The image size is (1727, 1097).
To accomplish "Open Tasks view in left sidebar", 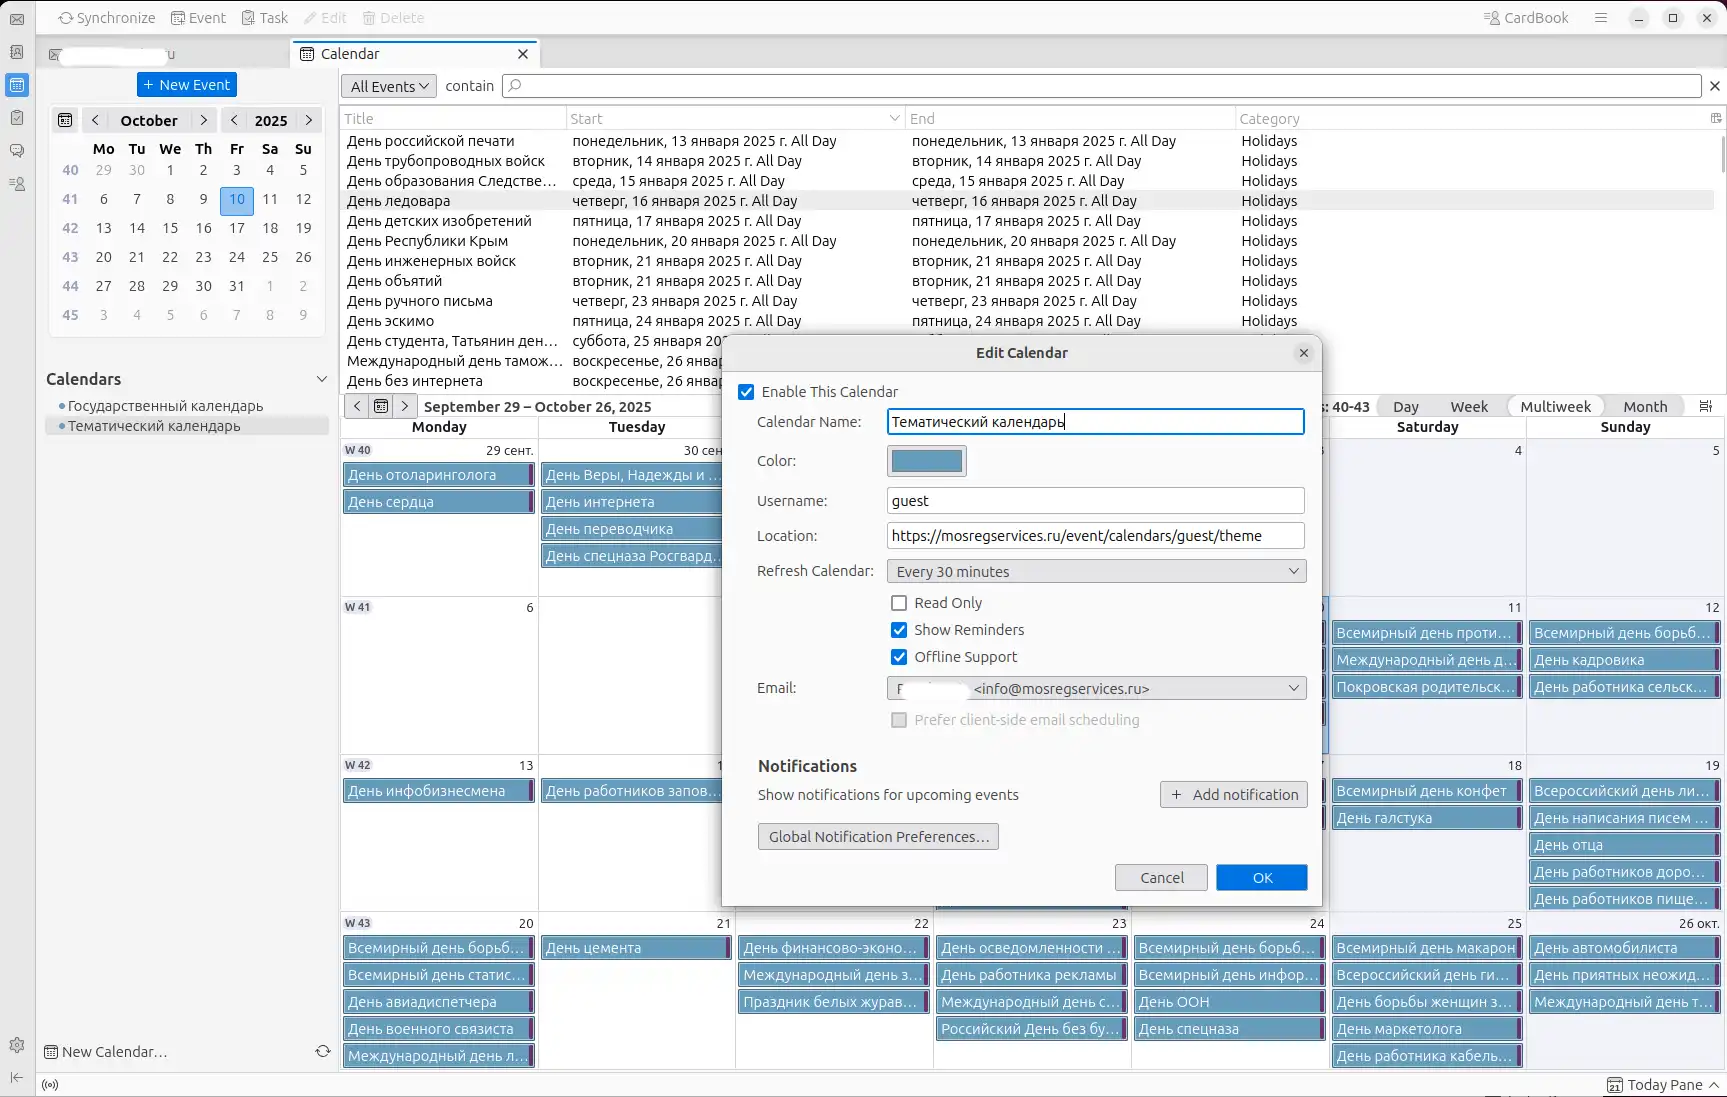I will pyautogui.click(x=17, y=118).
